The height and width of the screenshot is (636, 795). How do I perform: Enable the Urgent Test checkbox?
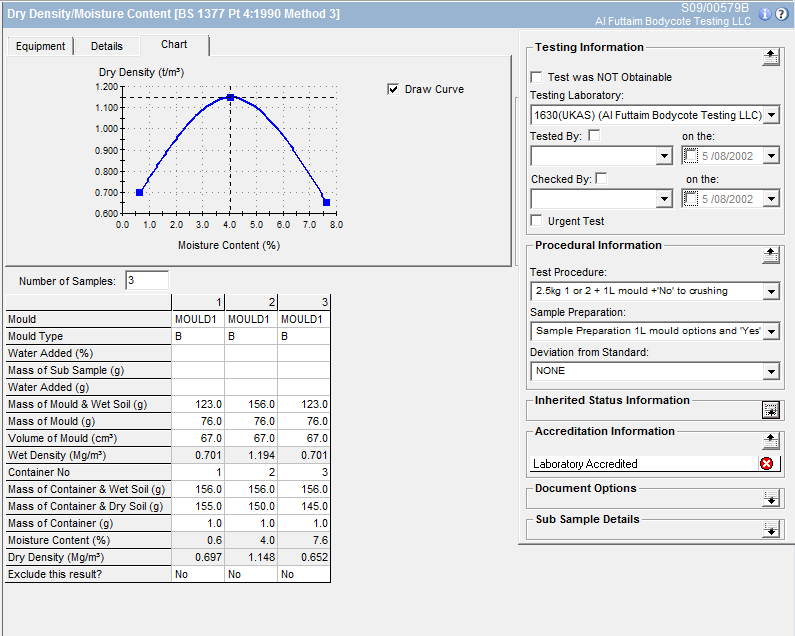point(537,221)
